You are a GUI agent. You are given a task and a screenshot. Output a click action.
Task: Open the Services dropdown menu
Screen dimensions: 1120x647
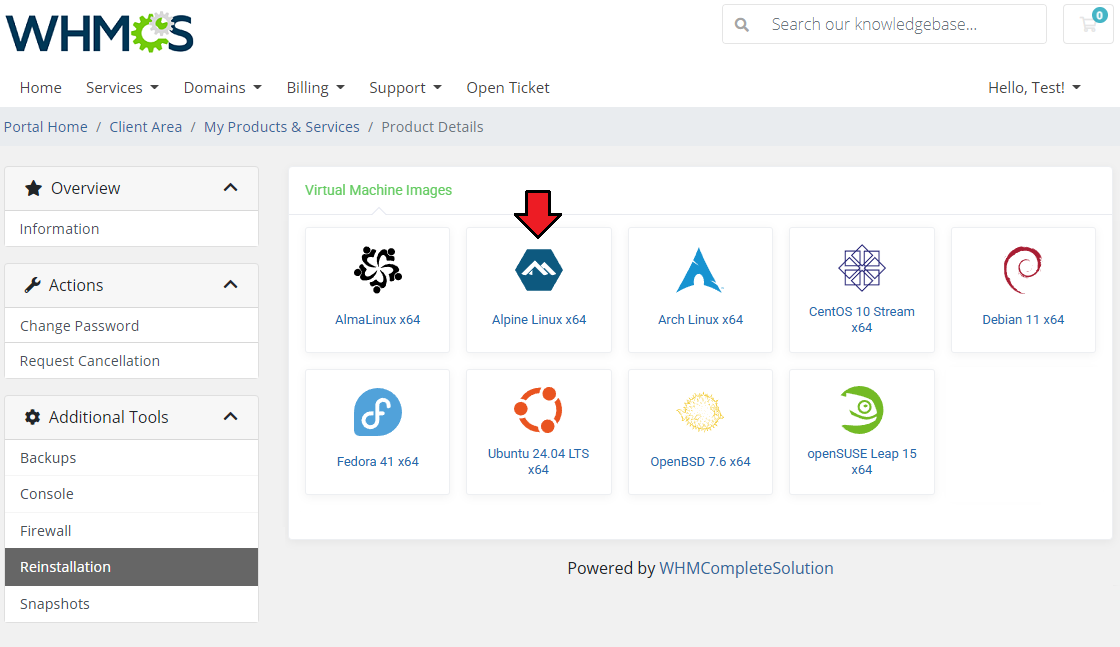[122, 88]
